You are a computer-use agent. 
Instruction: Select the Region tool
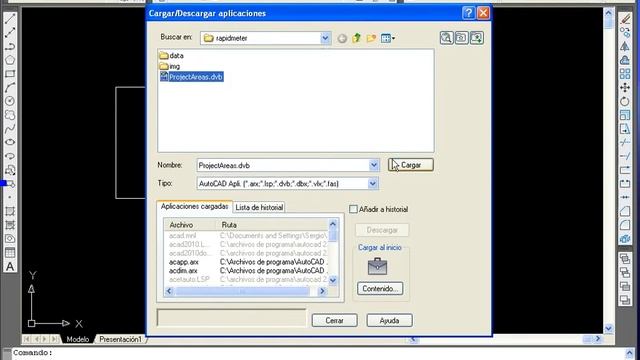[x=10, y=239]
